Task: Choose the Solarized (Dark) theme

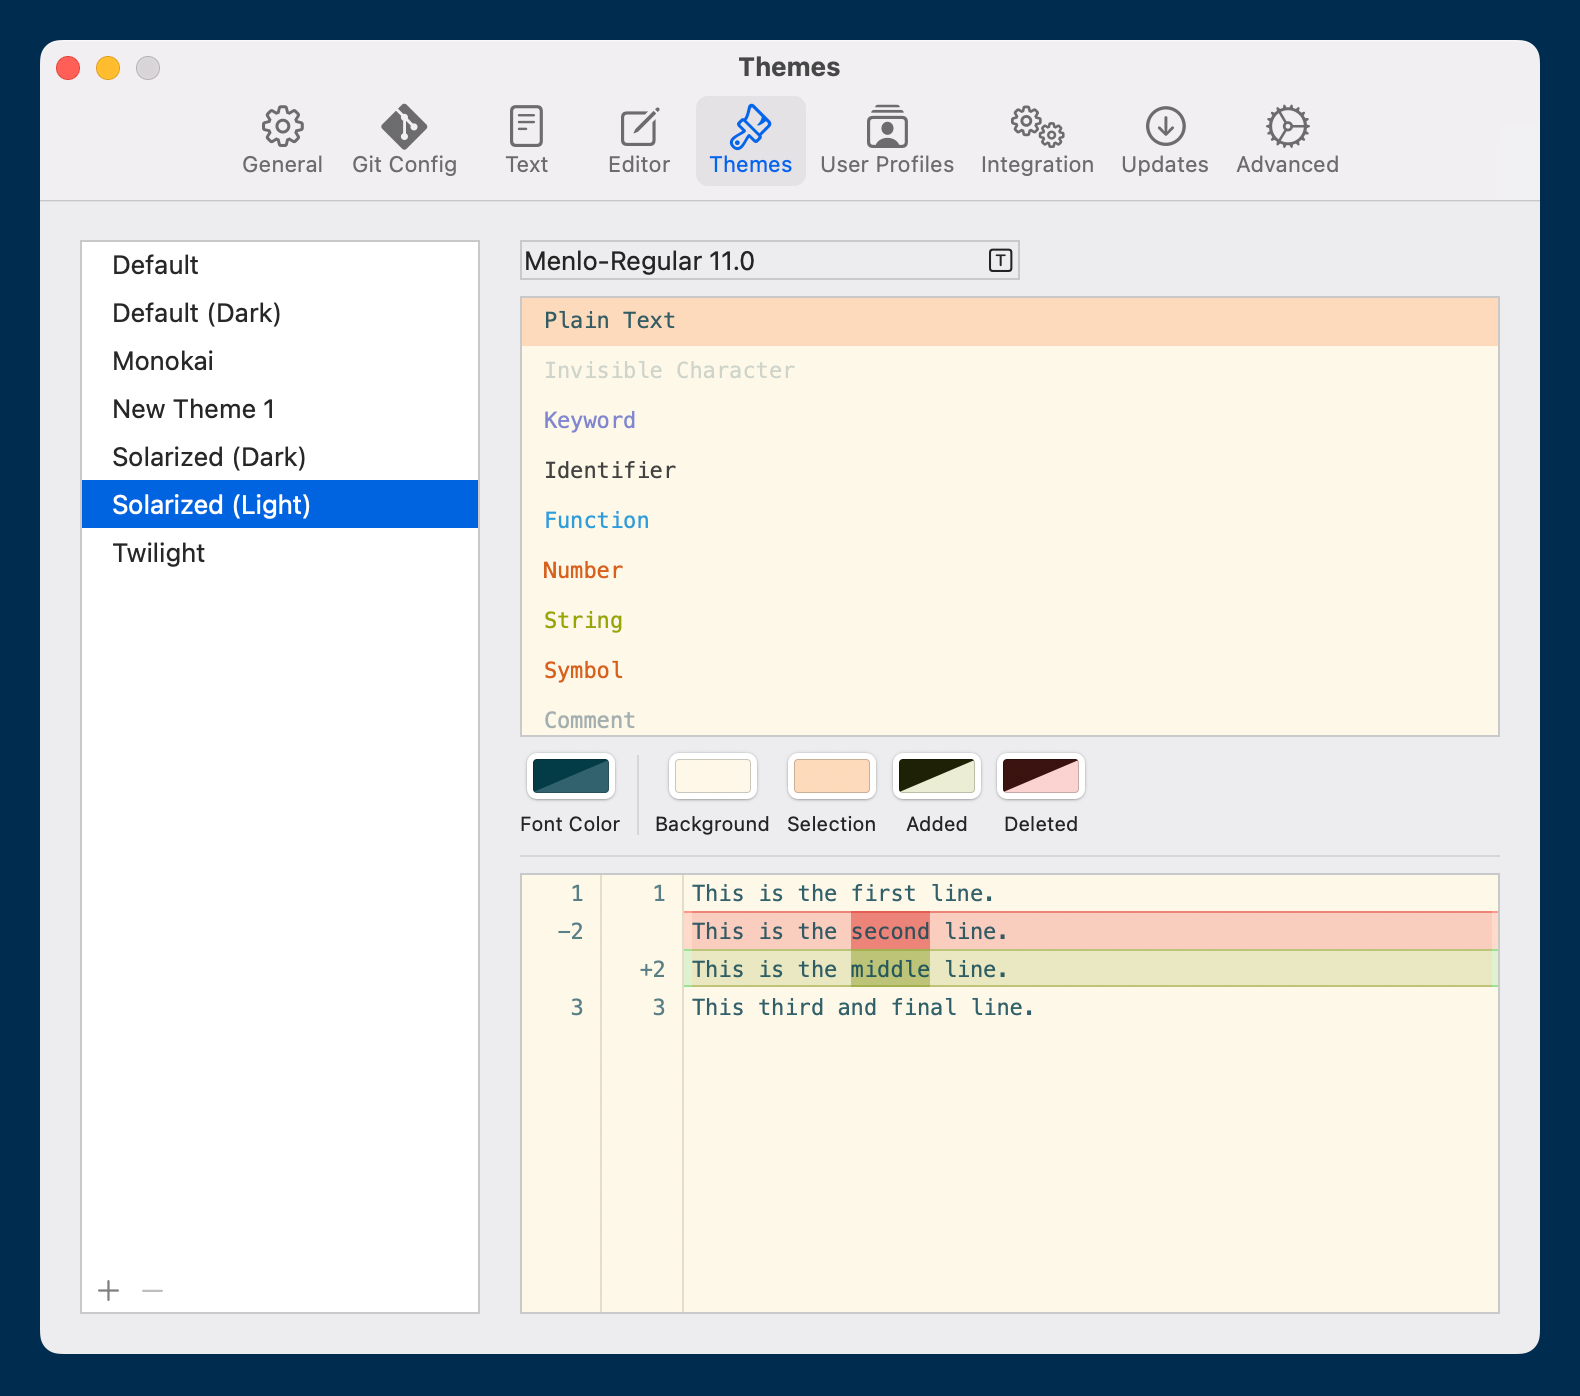Action: tap(209, 457)
